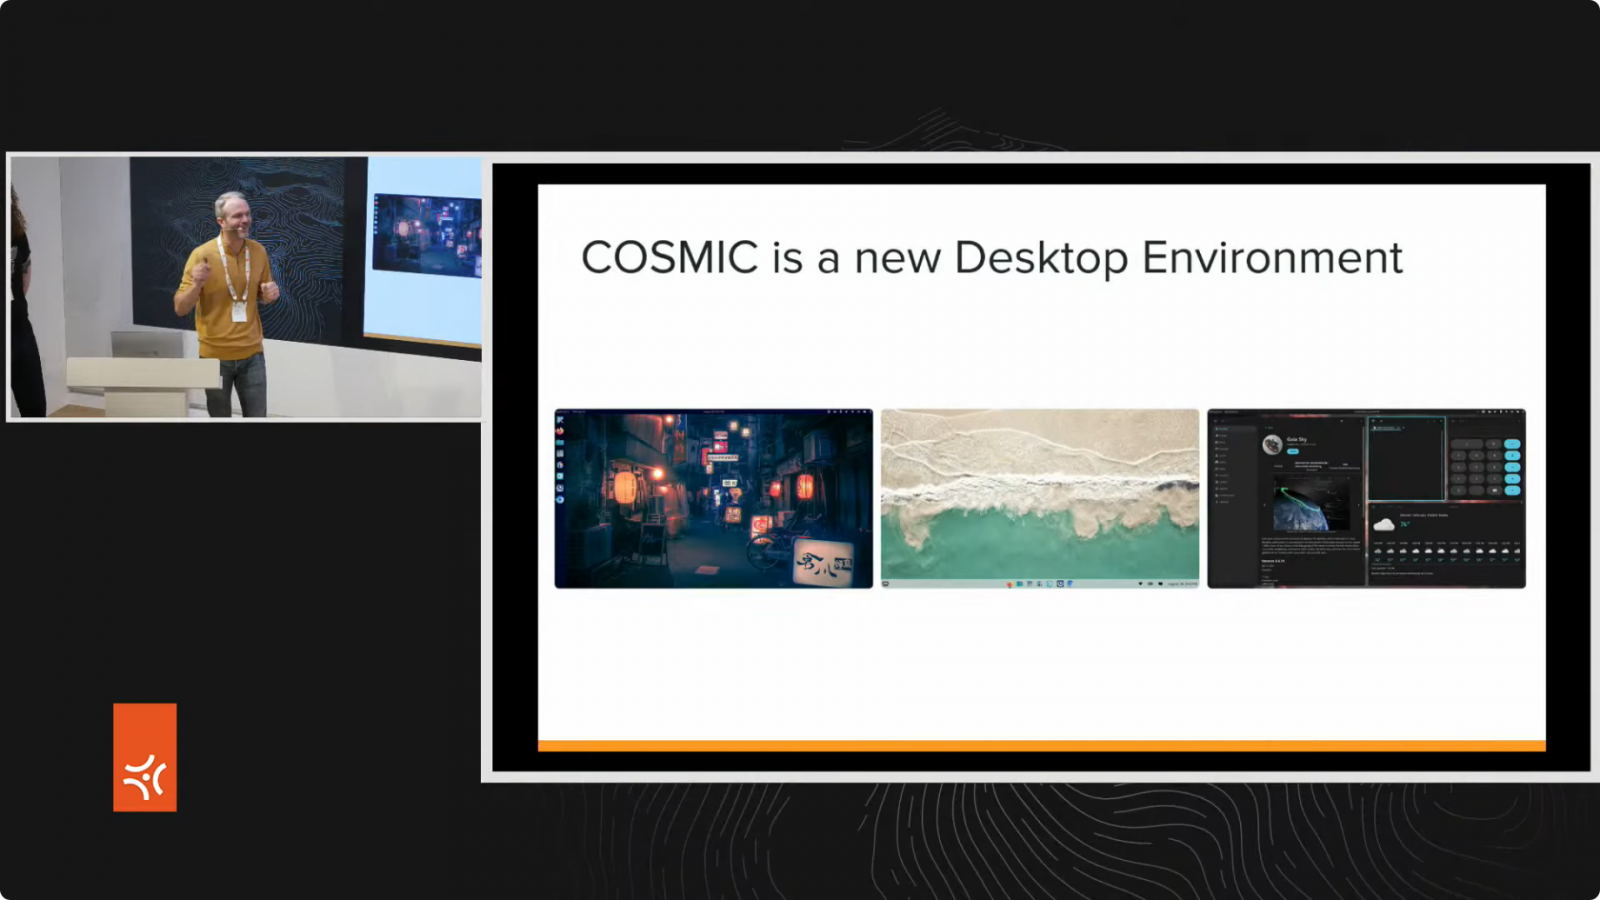Click the blue folder icon in left dock
Image resolution: width=1600 pixels, height=900 pixels.
pos(560,442)
